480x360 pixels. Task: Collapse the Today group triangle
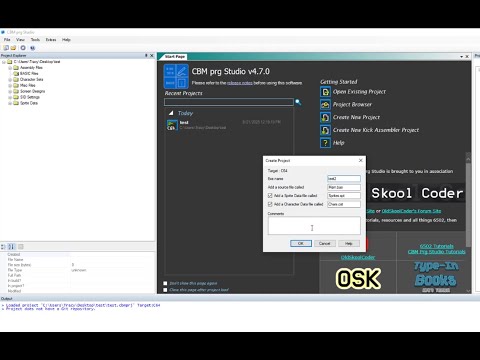[x=171, y=113]
